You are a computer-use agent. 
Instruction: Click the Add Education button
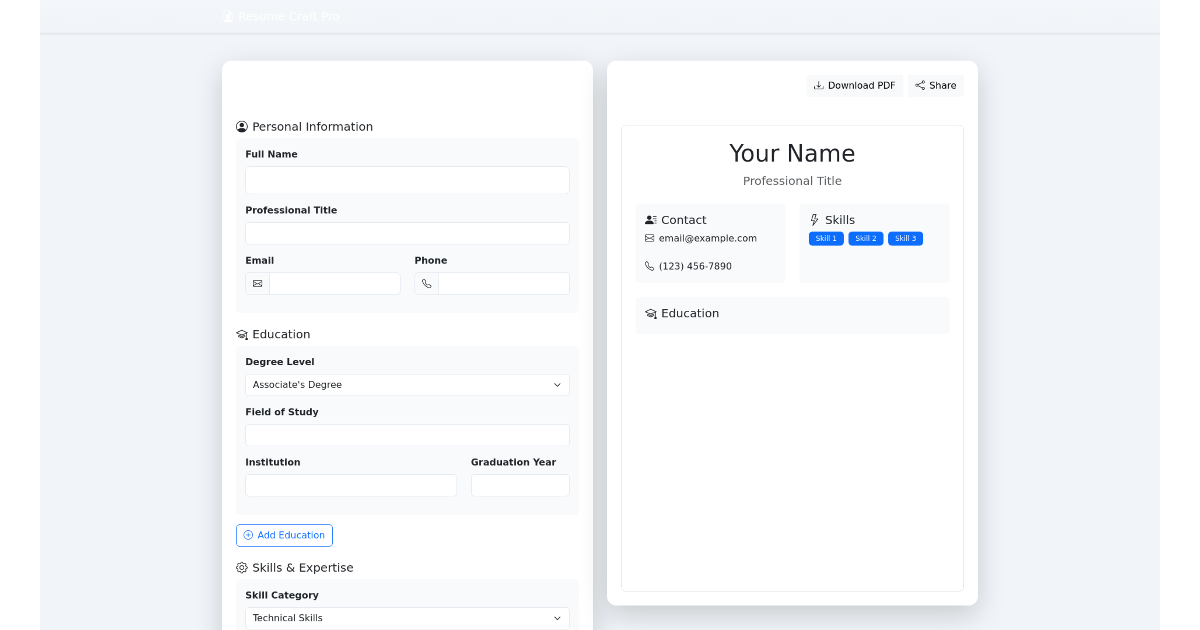(x=284, y=535)
